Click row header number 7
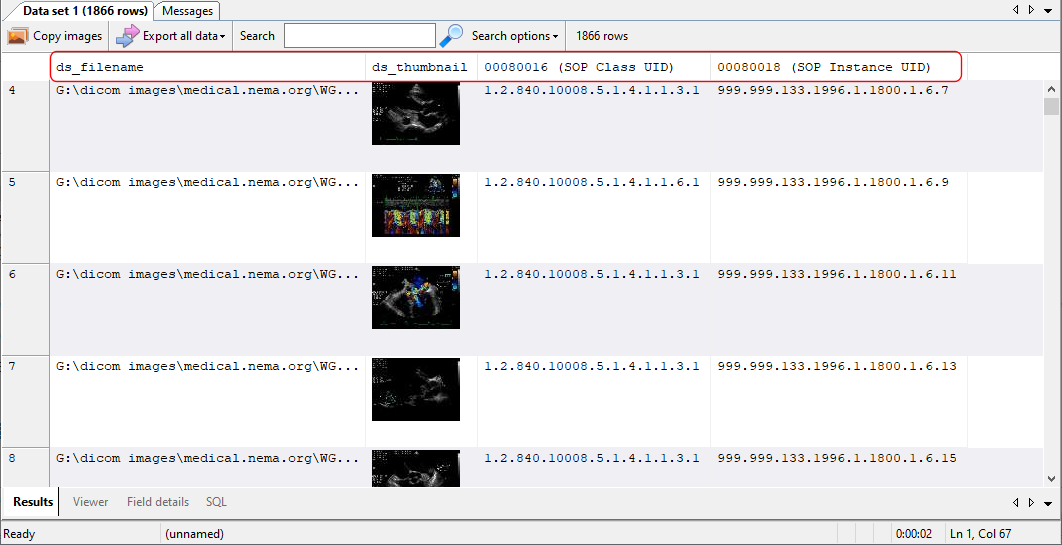This screenshot has height=545, width=1062. coord(25,401)
